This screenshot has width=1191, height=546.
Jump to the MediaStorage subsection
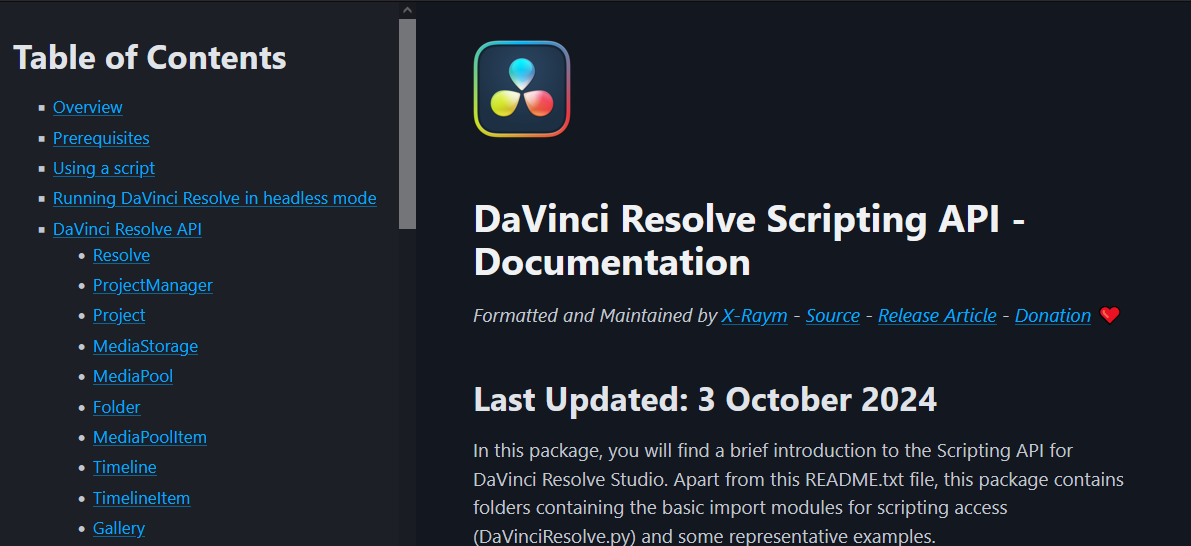click(145, 346)
